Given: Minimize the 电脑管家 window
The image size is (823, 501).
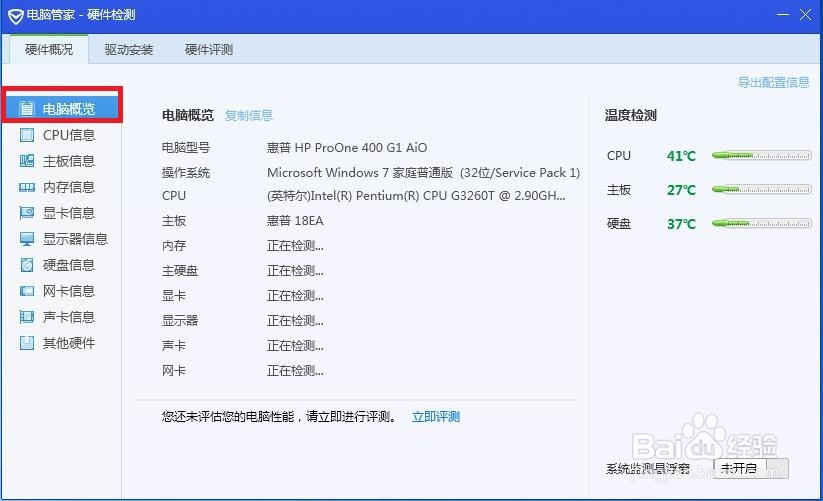Looking at the screenshot, I should pyautogui.click(x=783, y=14).
